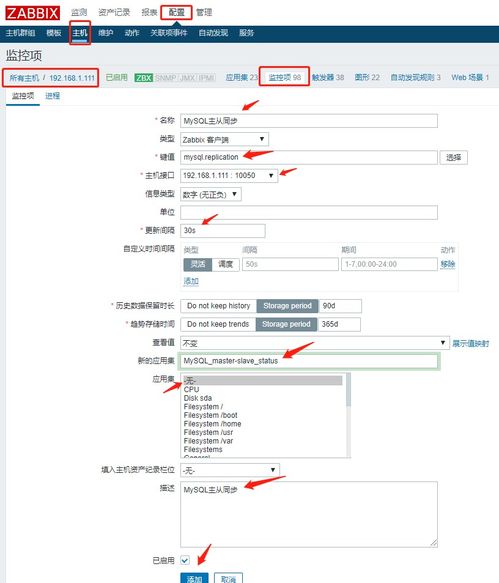Go to 服务 submenu
This screenshot has width=499, height=583.
[x=246, y=33]
